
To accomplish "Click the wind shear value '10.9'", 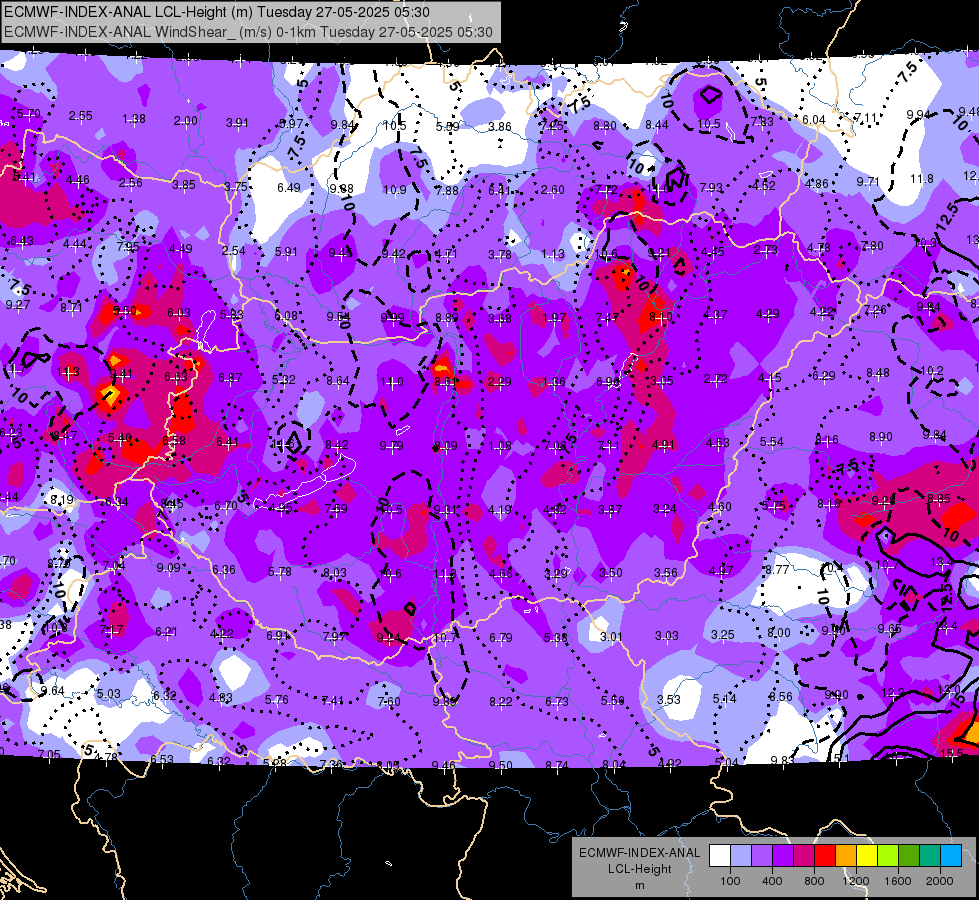I will [x=395, y=189].
